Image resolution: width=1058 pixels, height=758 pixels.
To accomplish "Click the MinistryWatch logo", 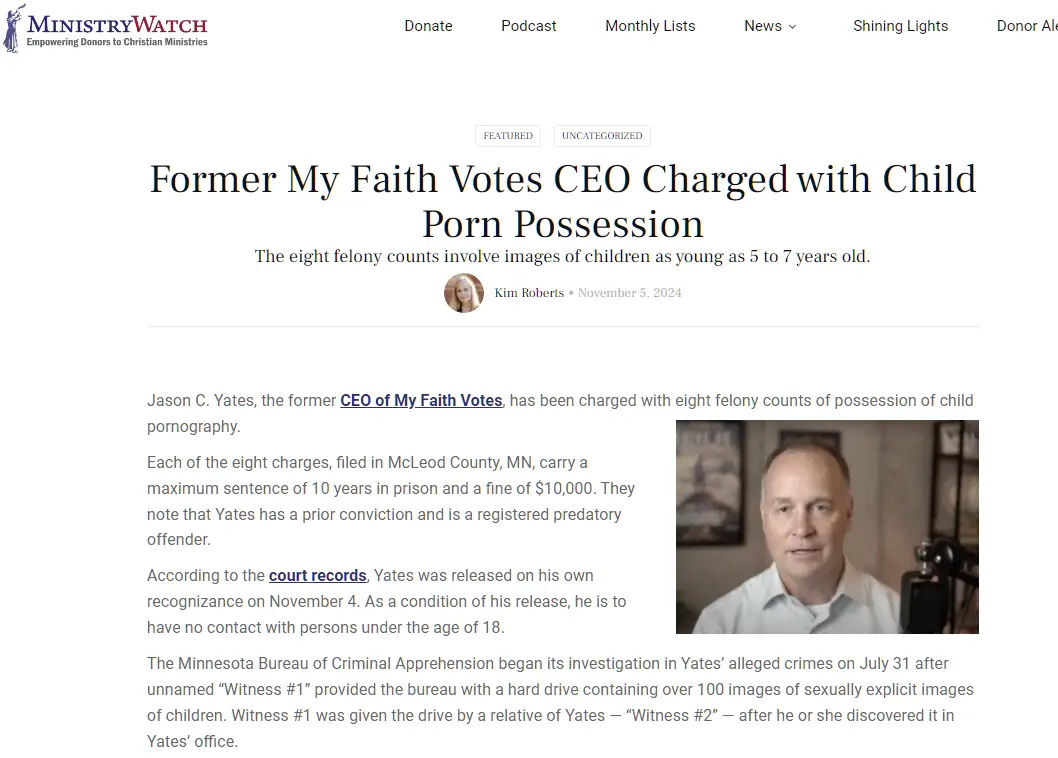I will tap(106, 28).
